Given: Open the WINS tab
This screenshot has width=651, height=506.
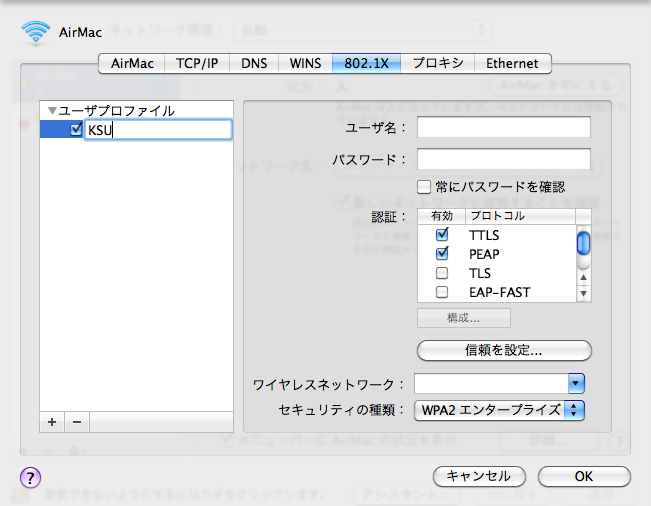Looking at the screenshot, I should 305,64.
